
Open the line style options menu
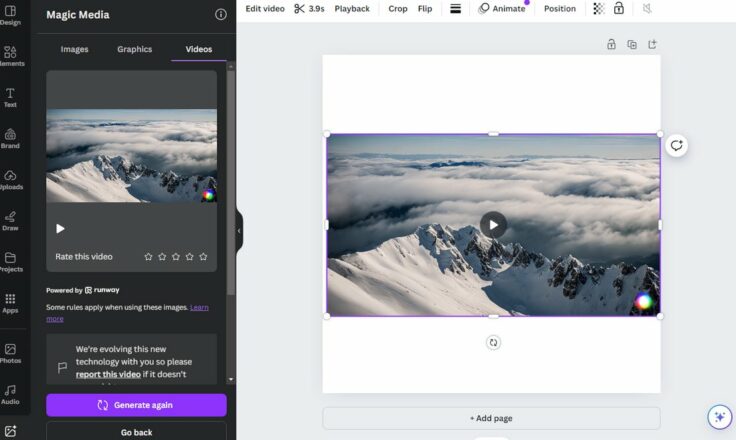tap(455, 9)
